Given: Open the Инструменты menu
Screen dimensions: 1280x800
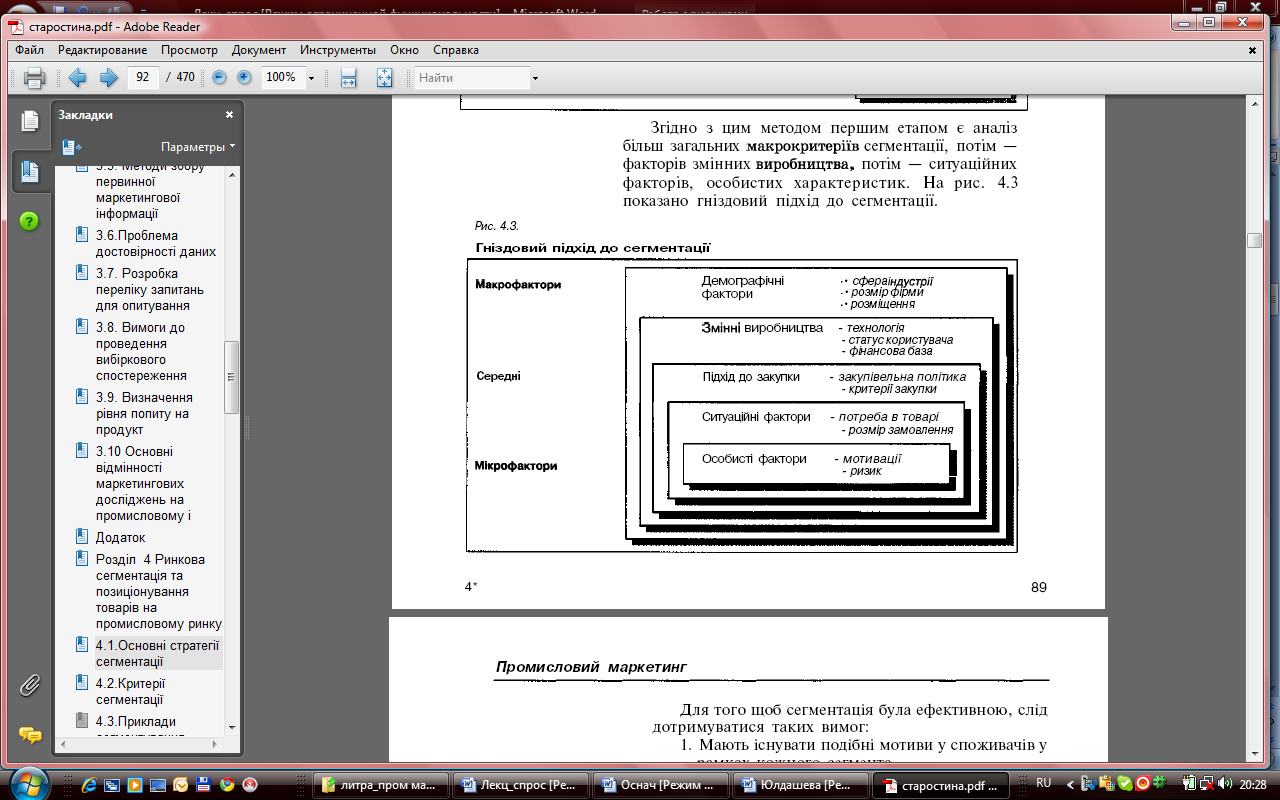Looking at the screenshot, I should click(x=337, y=49).
